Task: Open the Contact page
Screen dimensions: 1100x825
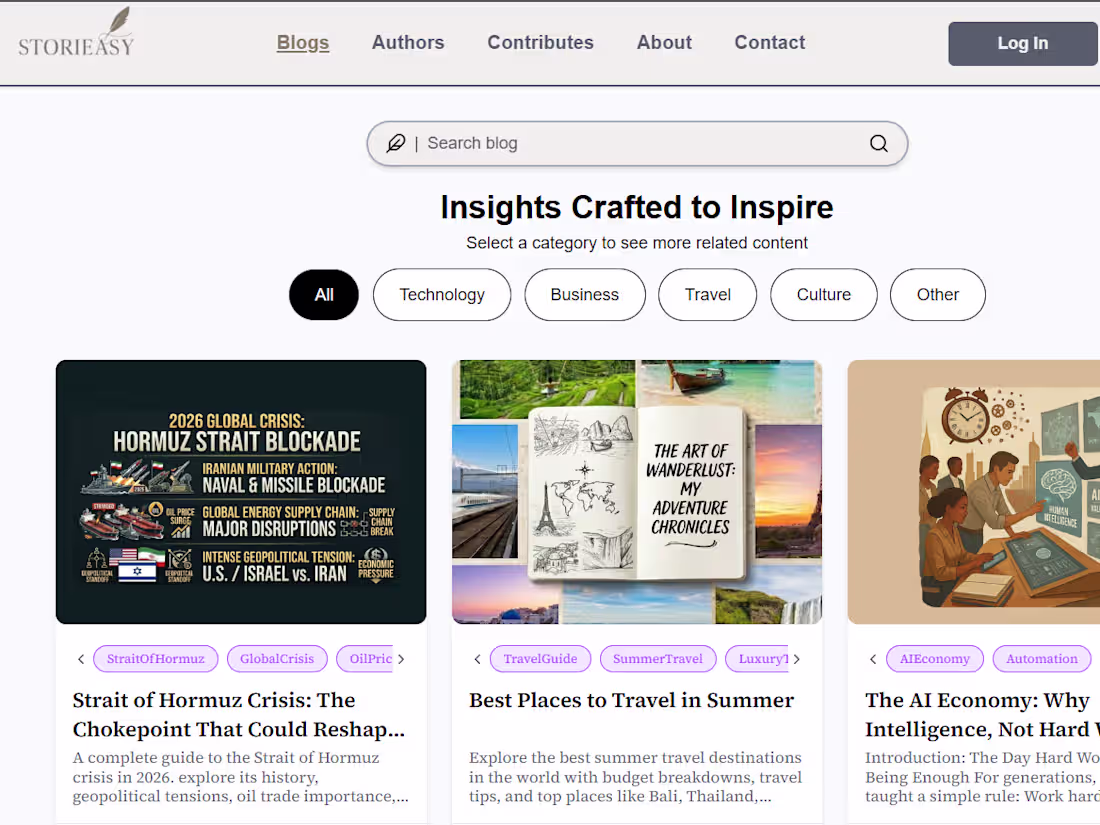Action: 770,43
